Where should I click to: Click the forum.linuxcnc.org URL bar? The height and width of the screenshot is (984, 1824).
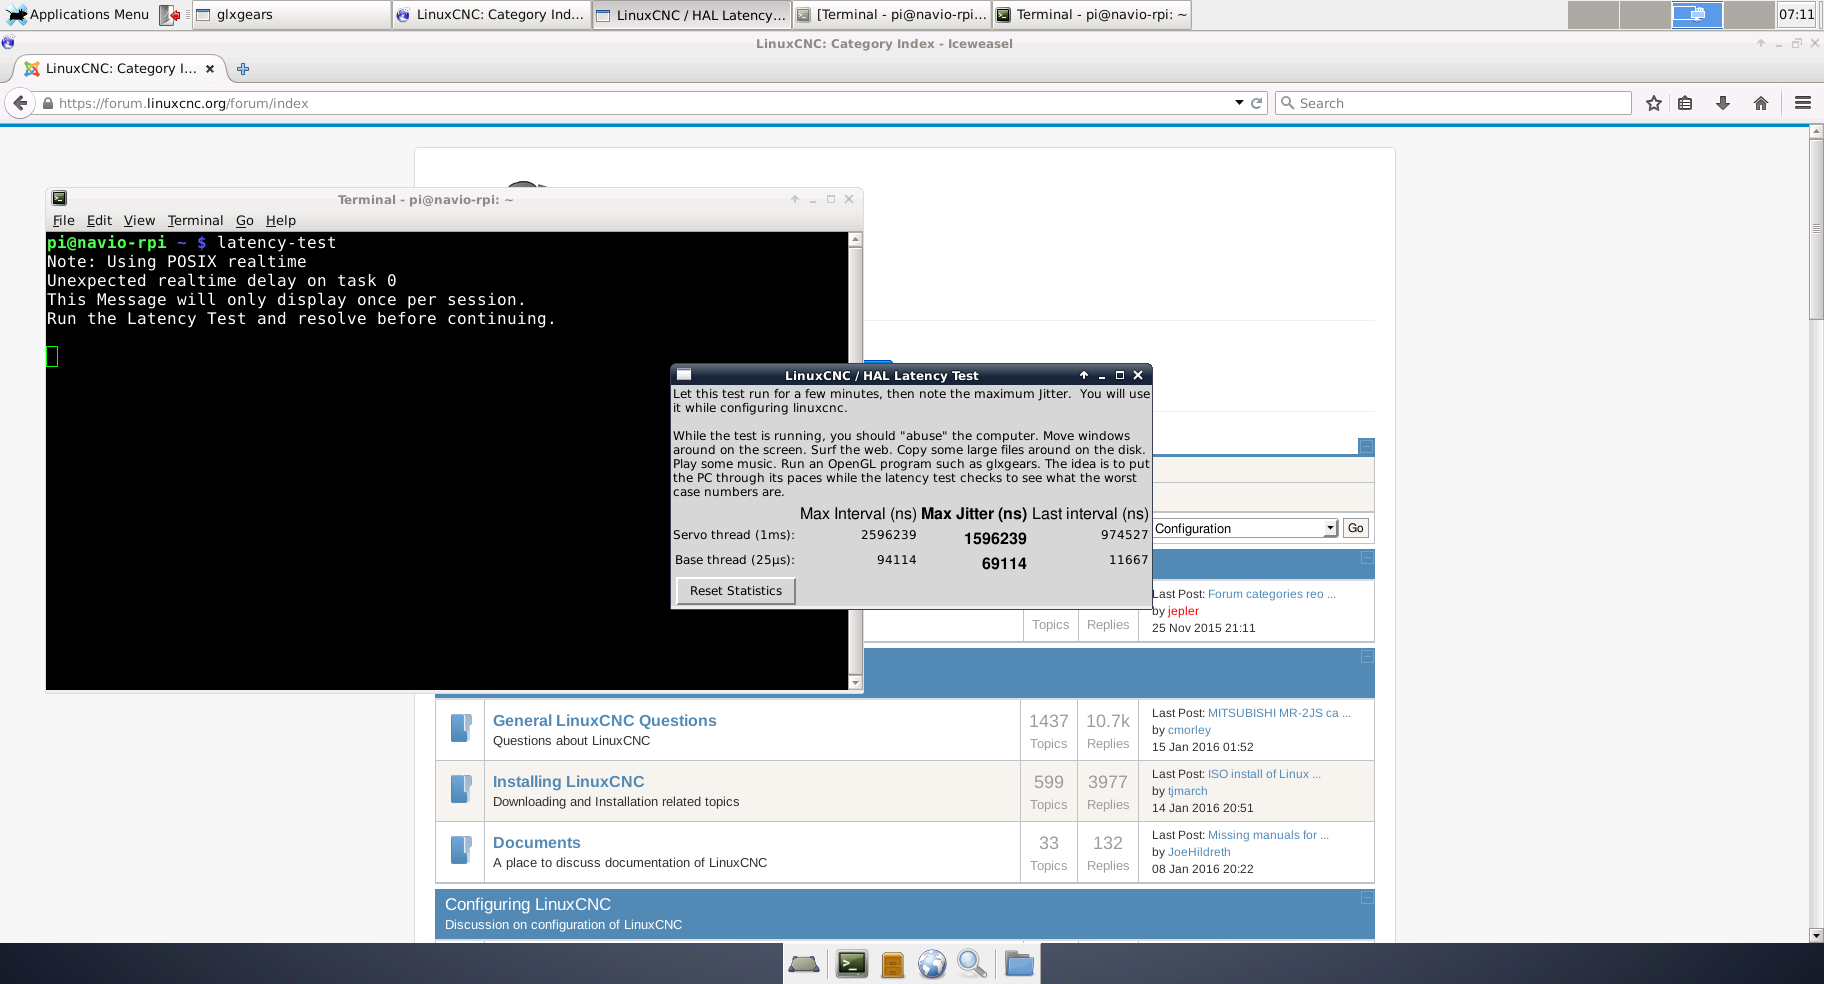[x=640, y=103]
